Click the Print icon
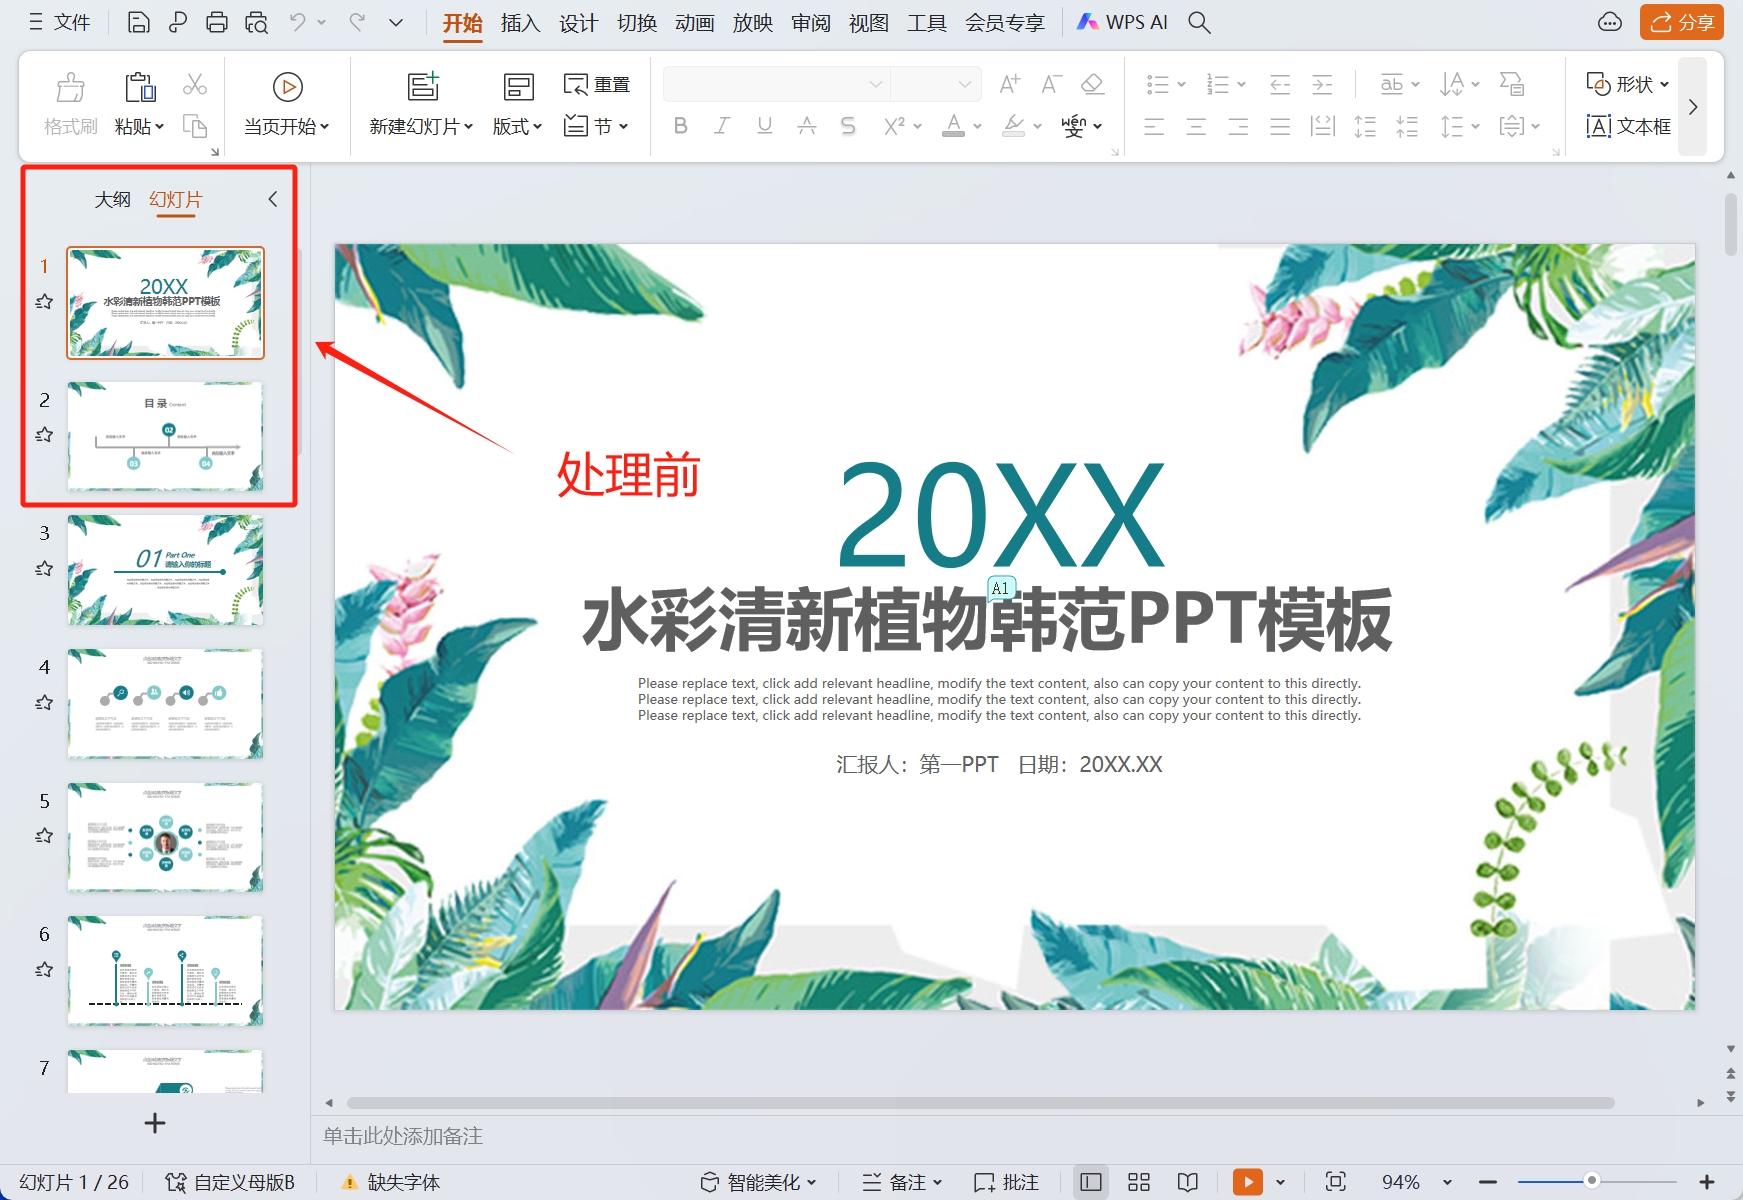 click(216, 22)
